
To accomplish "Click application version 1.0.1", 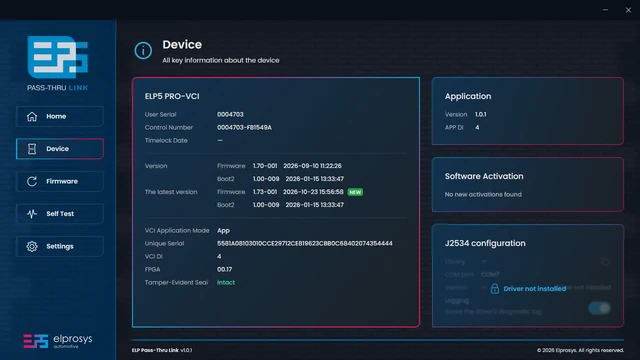I will [x=480, y=114].
